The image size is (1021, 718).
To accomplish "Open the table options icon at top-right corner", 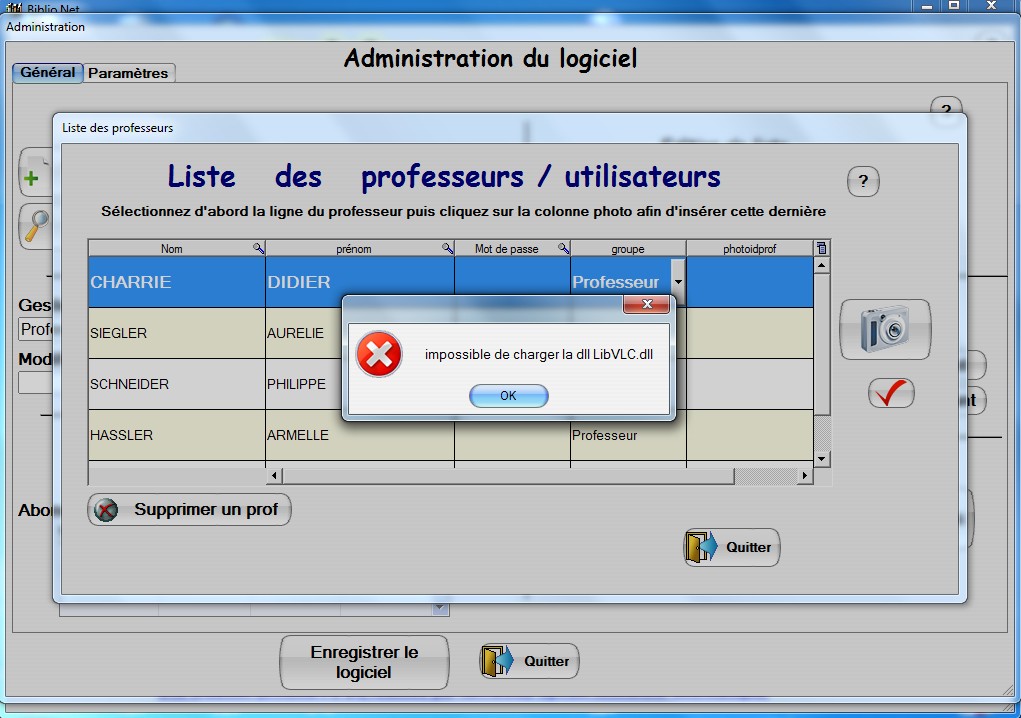I will coord(822,248).
